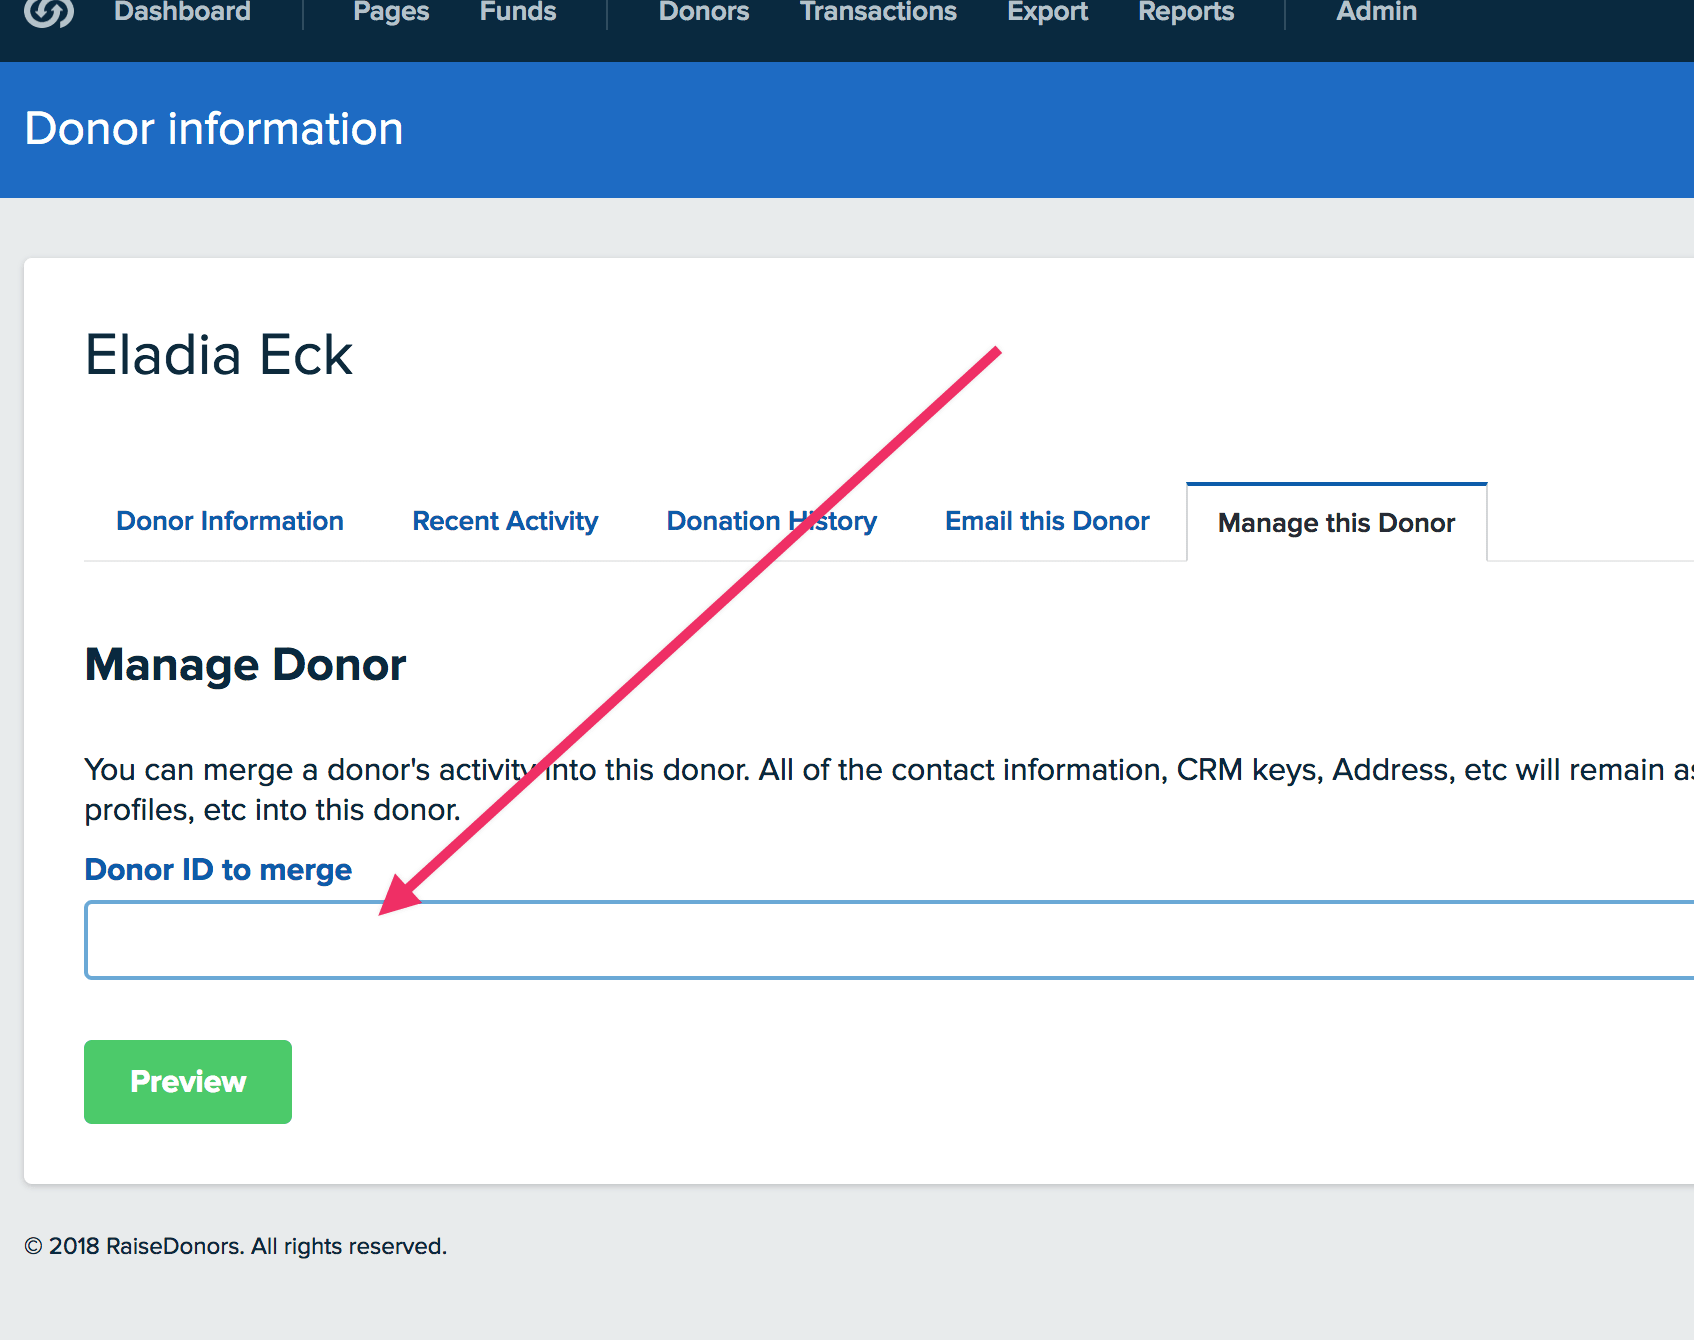This screenshot has height=1340, width=1694.
Task: Click the Manage this Donor tab
Action: coord(1336,523)
